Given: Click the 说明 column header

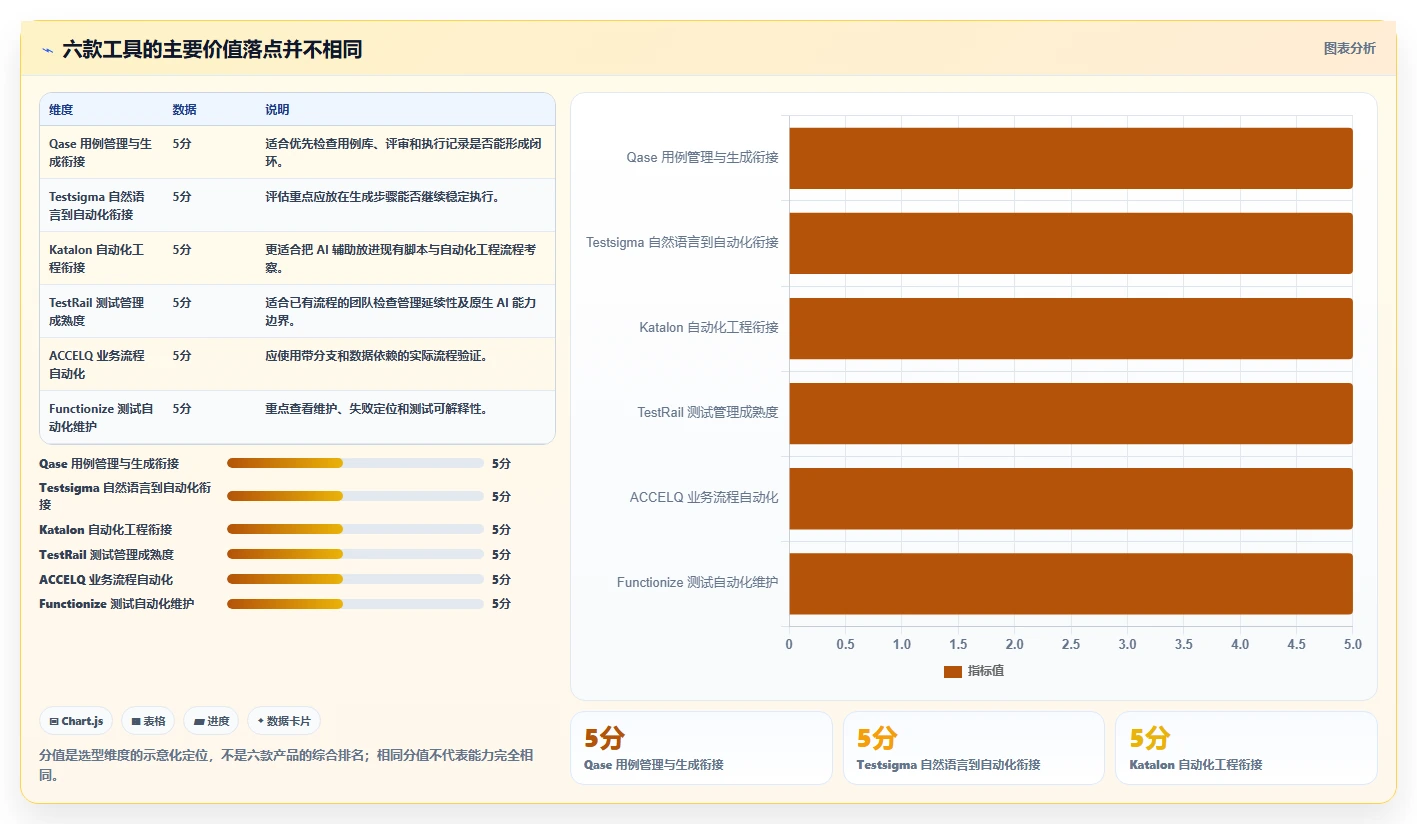Looking at the screenshot, I should [277, 110].
